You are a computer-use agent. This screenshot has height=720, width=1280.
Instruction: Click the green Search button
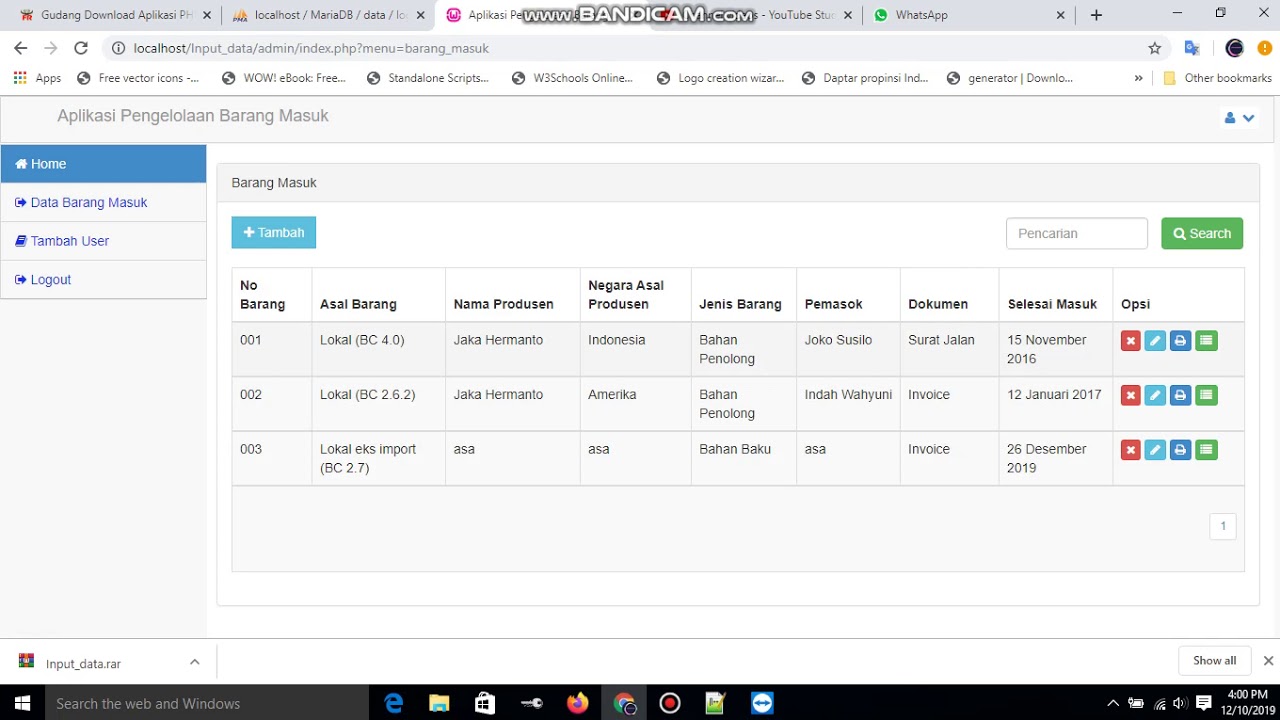coord(1202,233)
